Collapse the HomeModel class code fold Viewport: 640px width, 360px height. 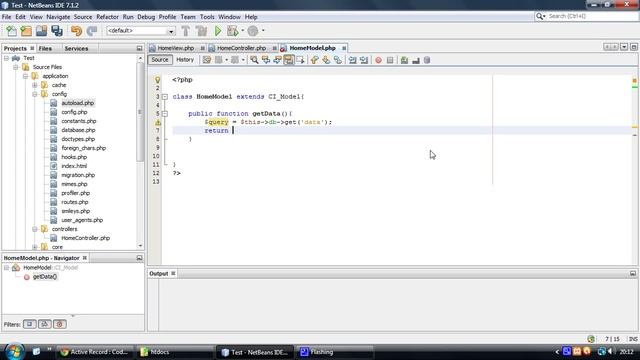click(165, 97)
